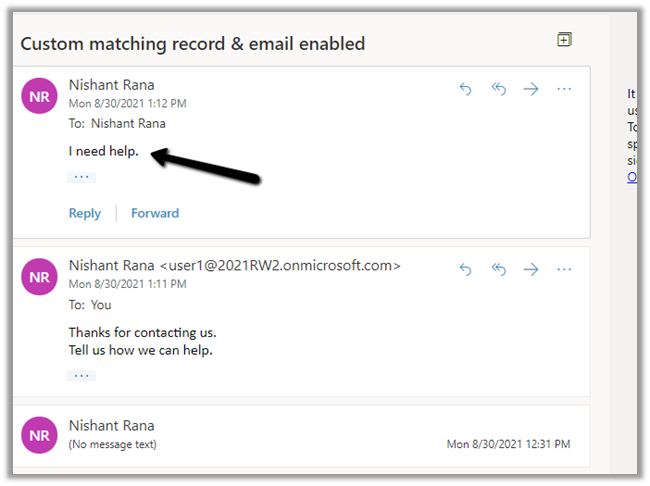Click the blue link in right side panel
650x486 pixels.
pos(632,177)
